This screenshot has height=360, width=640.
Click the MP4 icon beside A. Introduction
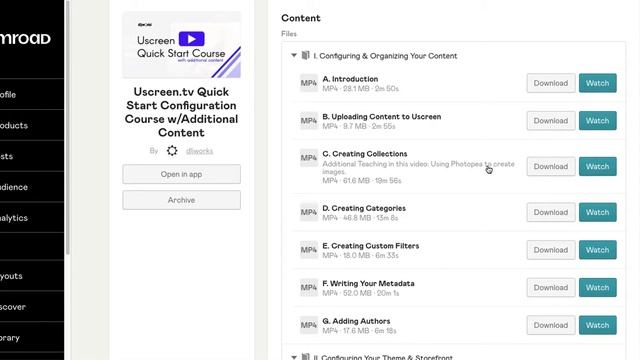click(309, 83)
